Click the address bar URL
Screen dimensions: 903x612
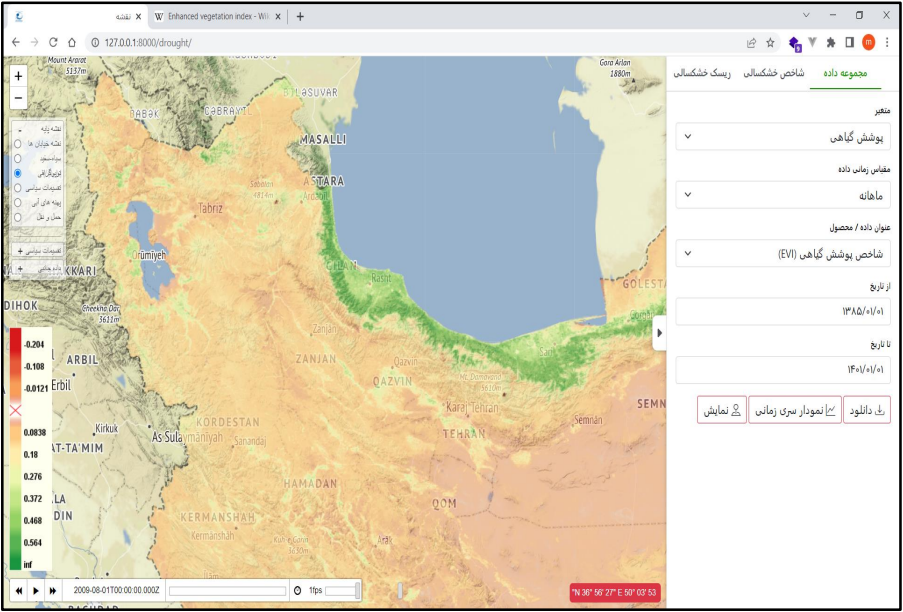tap(148, 43)
